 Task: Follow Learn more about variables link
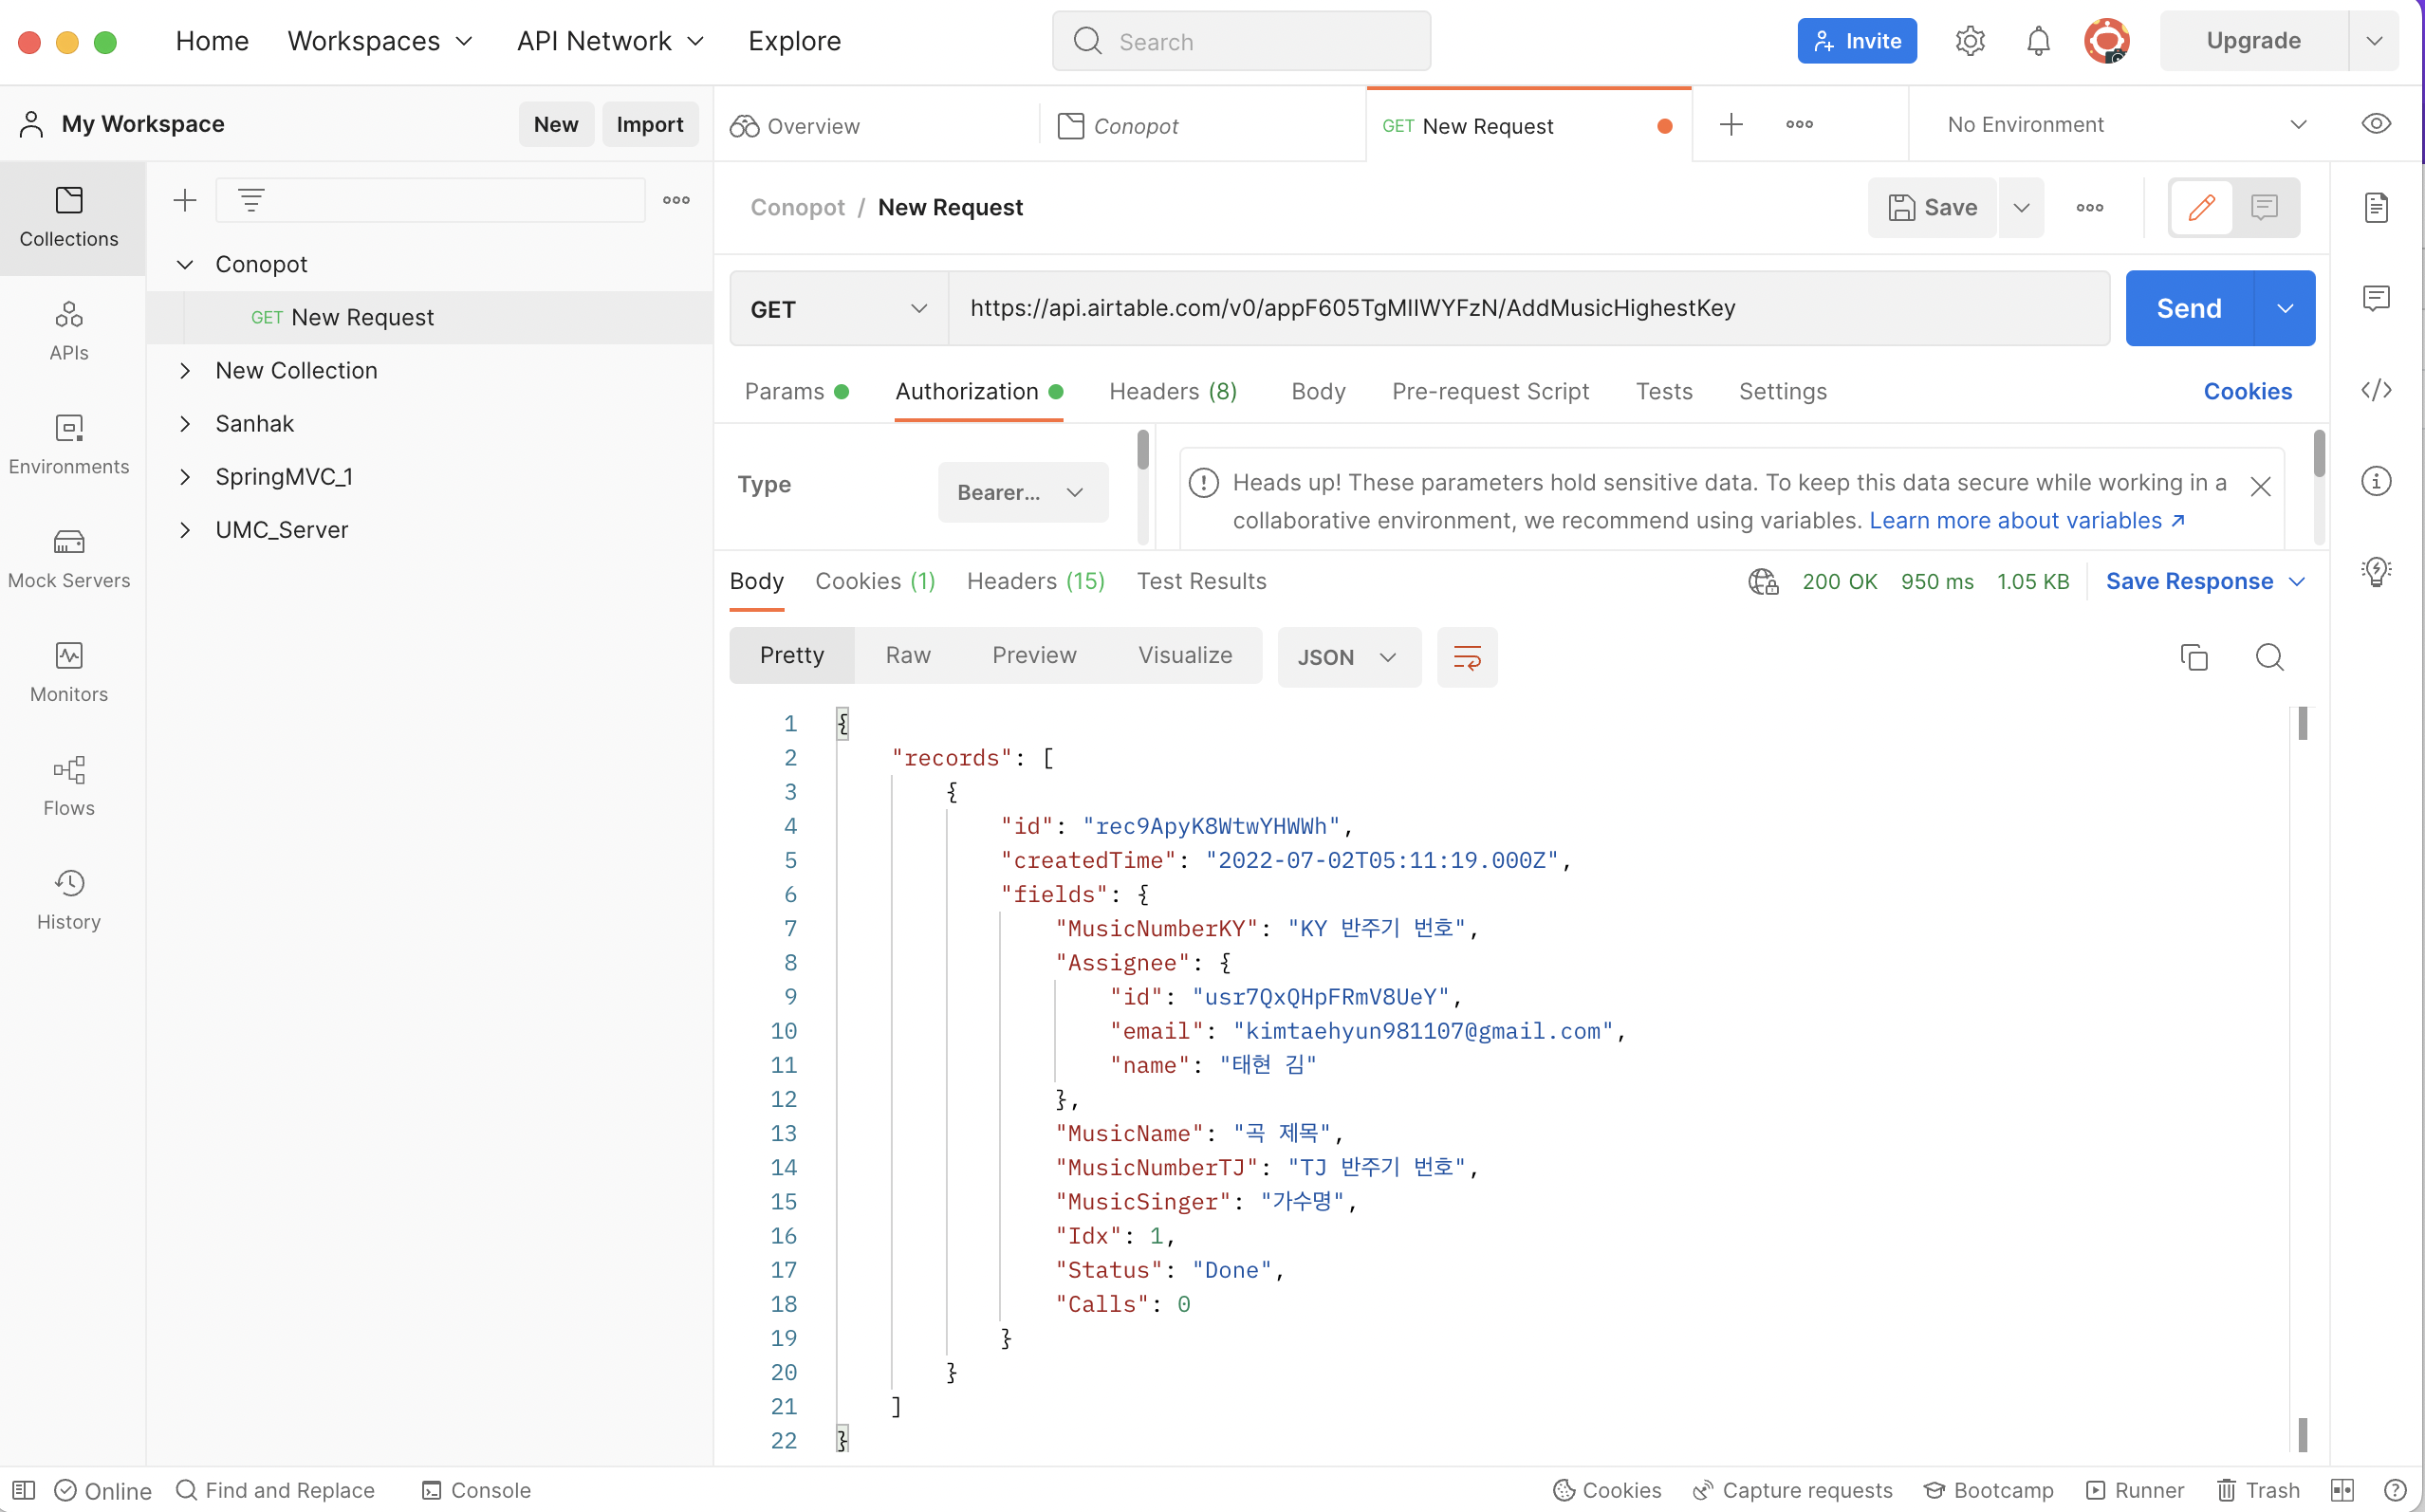tap(2027, 521)
